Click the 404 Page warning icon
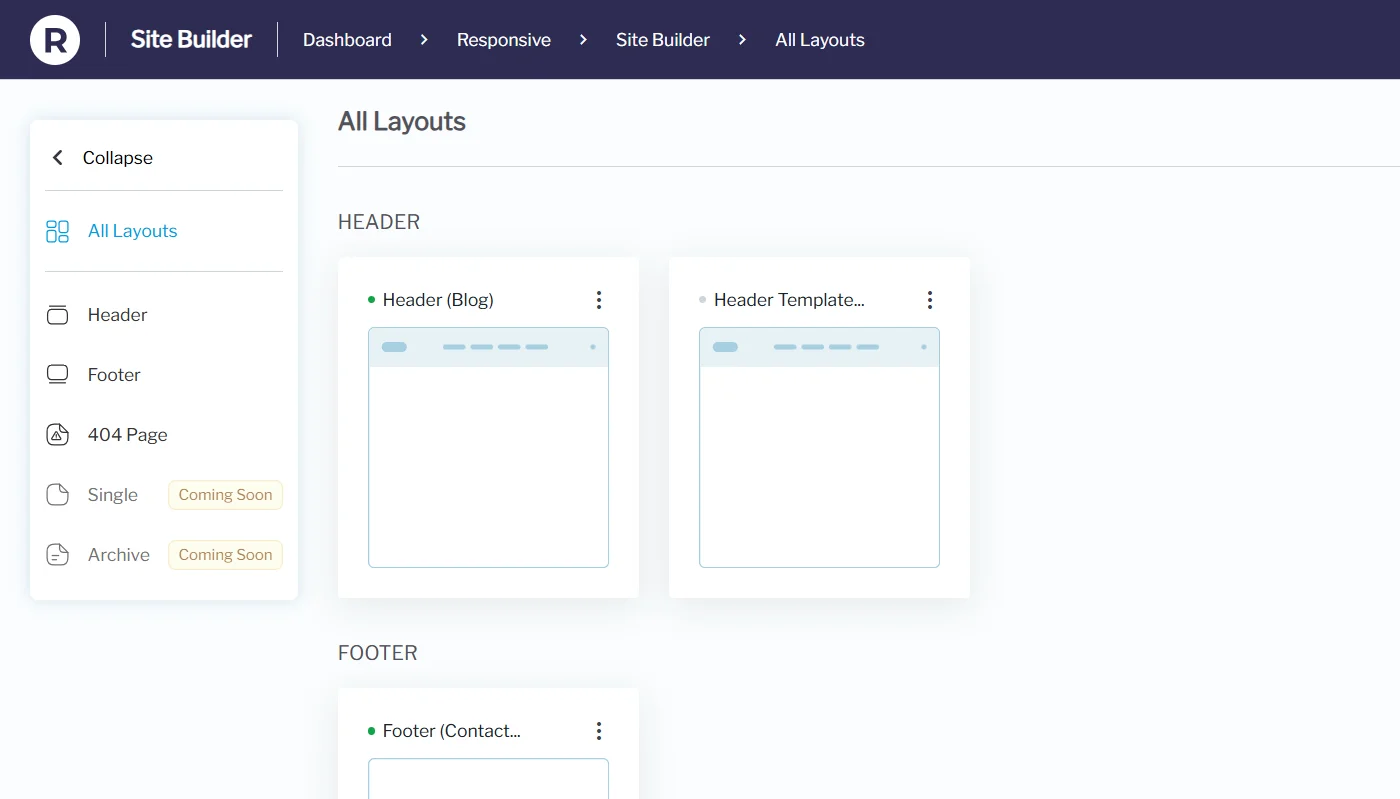The height and width of the screenshot is (799, 1400). click(x=58, y=435)
